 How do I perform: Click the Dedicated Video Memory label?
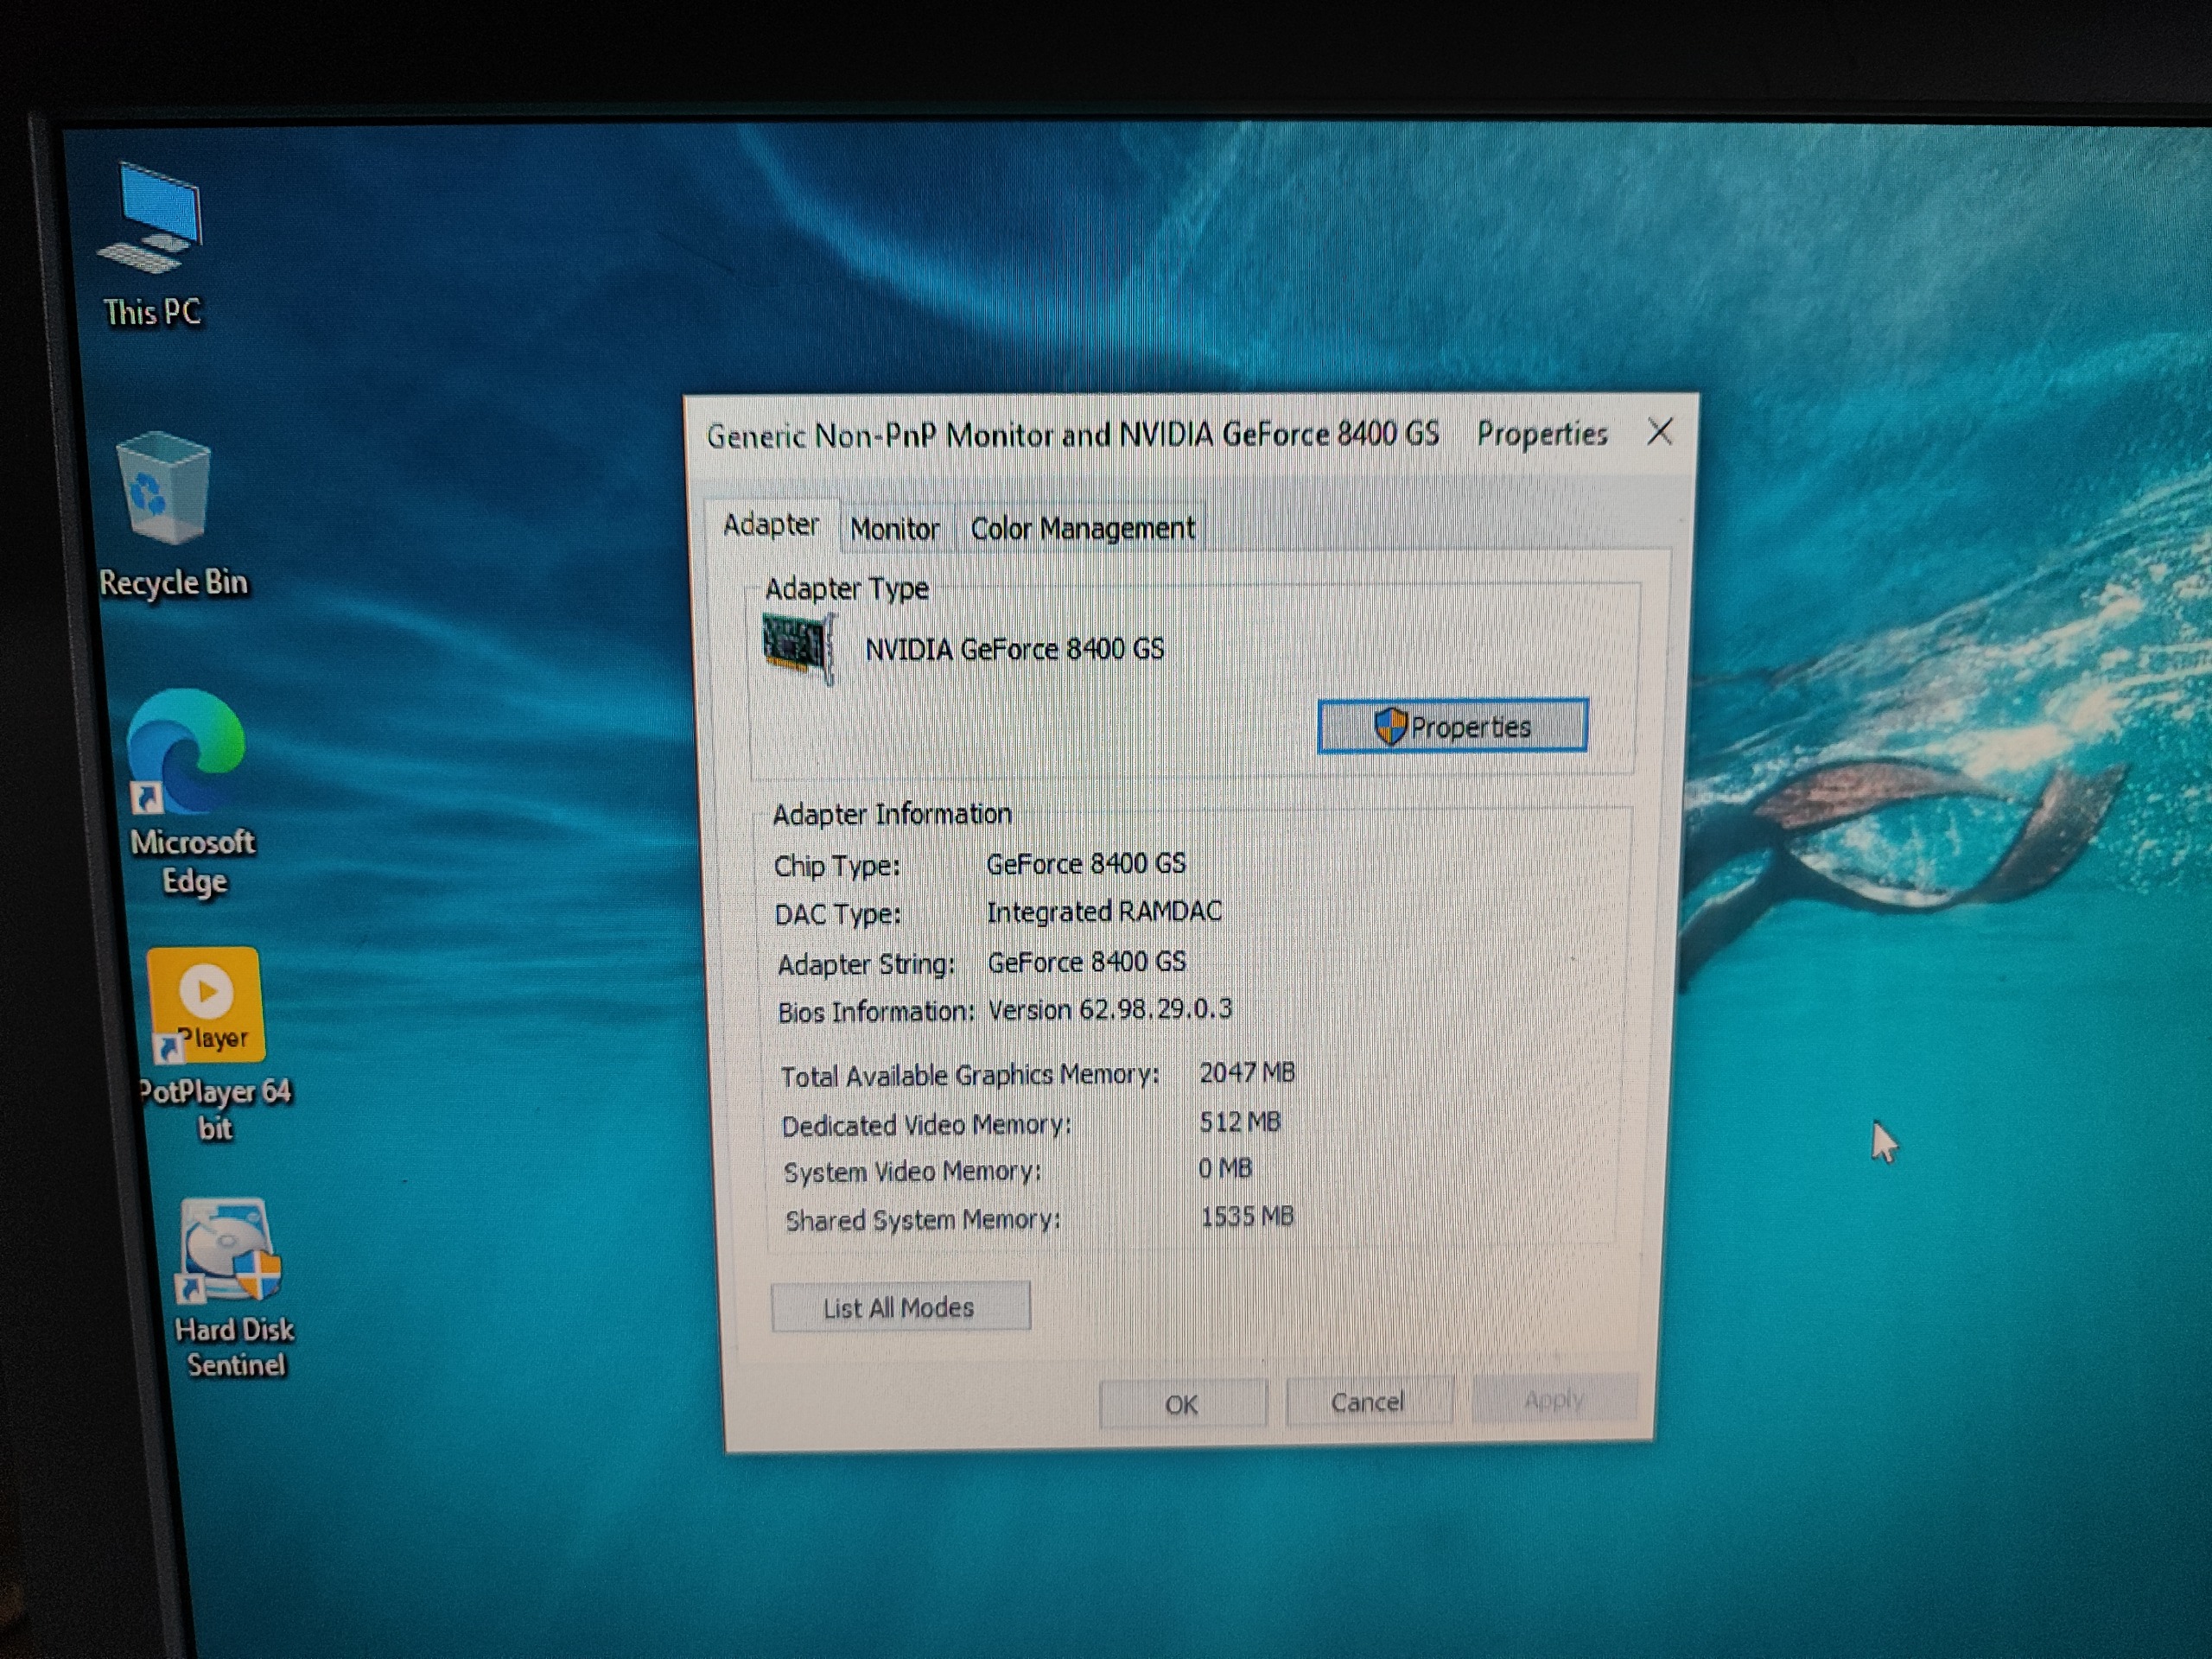tap(926, 1125)
